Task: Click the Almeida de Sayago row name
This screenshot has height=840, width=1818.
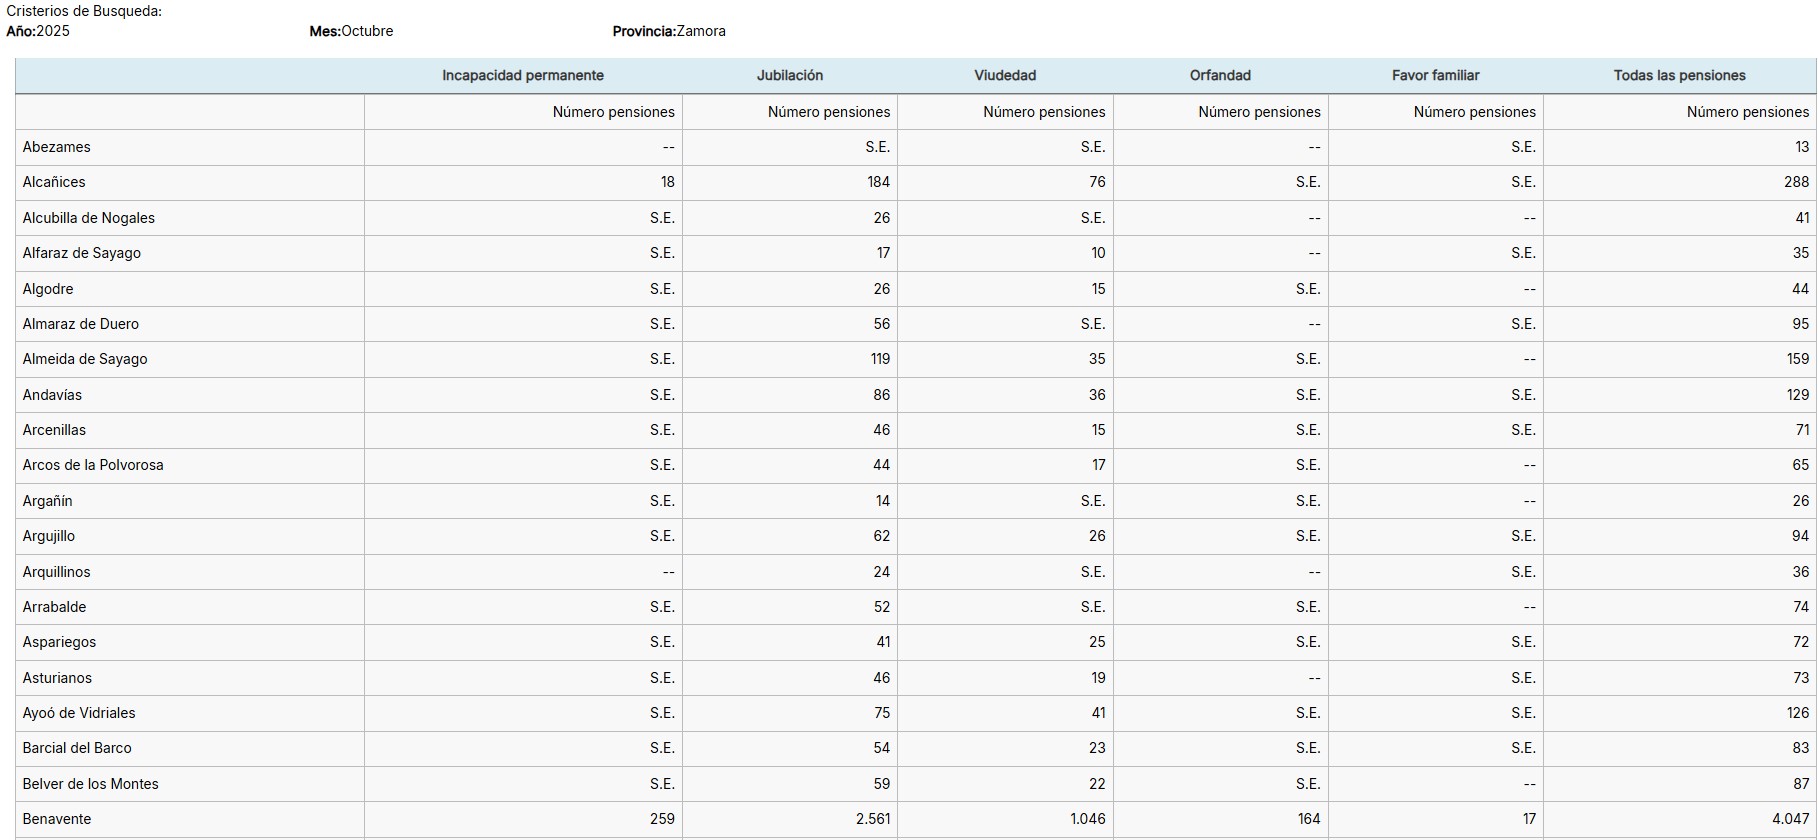Action: (x=85, y=359)
